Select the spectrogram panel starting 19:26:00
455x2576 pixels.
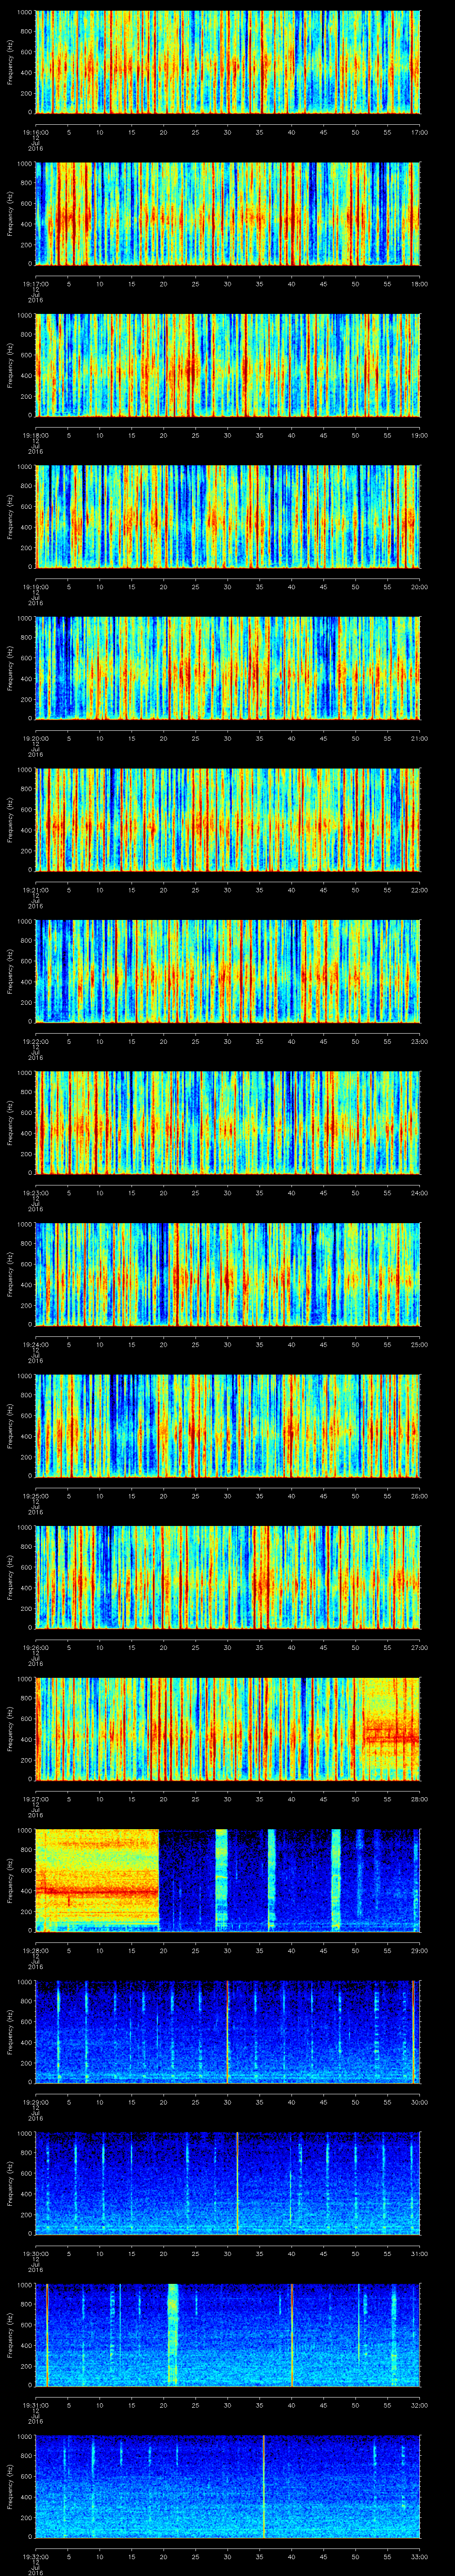coord(227,1577)
